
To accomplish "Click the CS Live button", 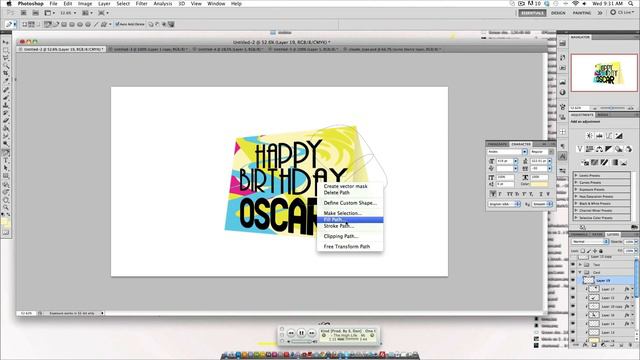I will coord(622,13).
